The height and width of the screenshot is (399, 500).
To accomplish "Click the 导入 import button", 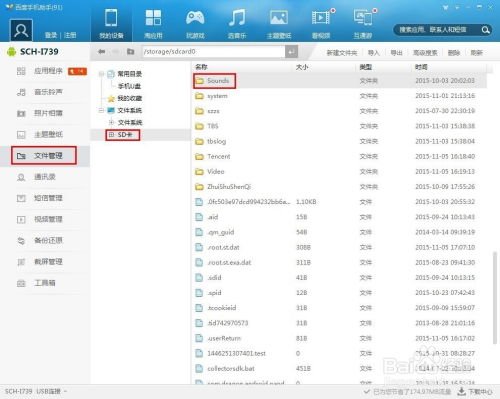I will point(373,53).
